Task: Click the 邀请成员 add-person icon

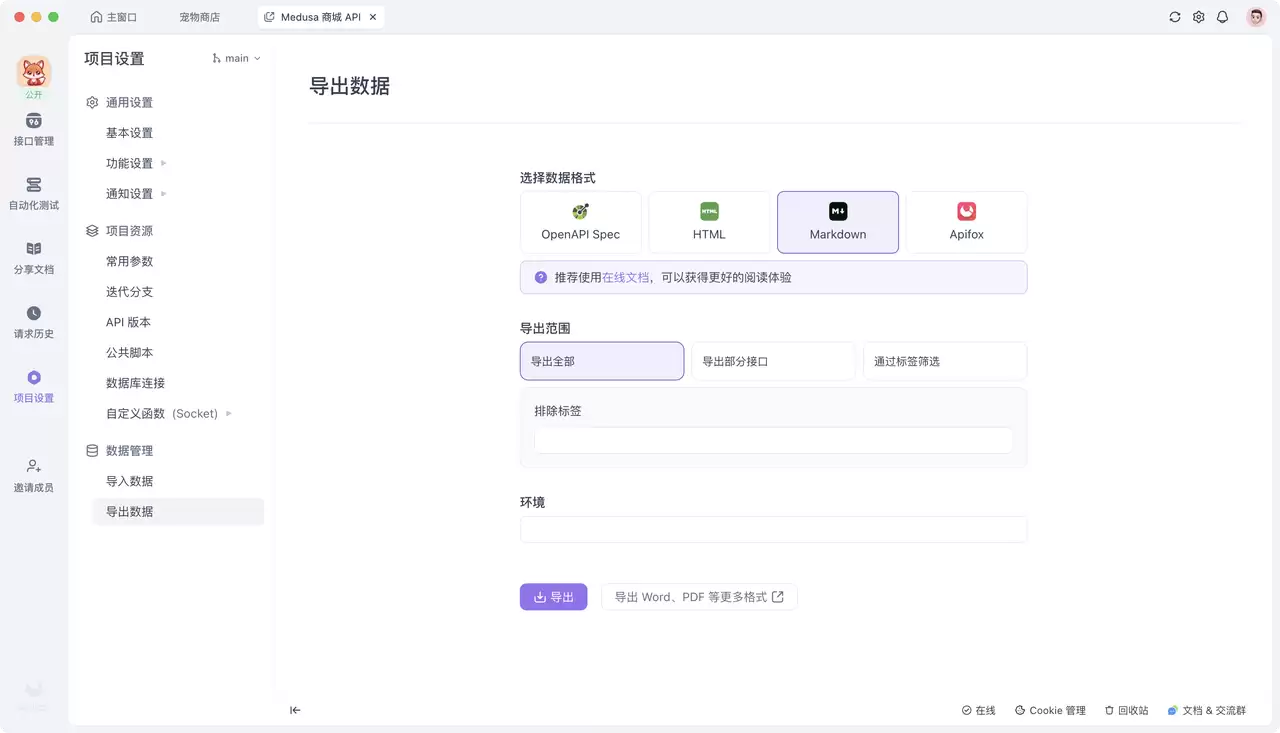Action: (x=34, y=466)
